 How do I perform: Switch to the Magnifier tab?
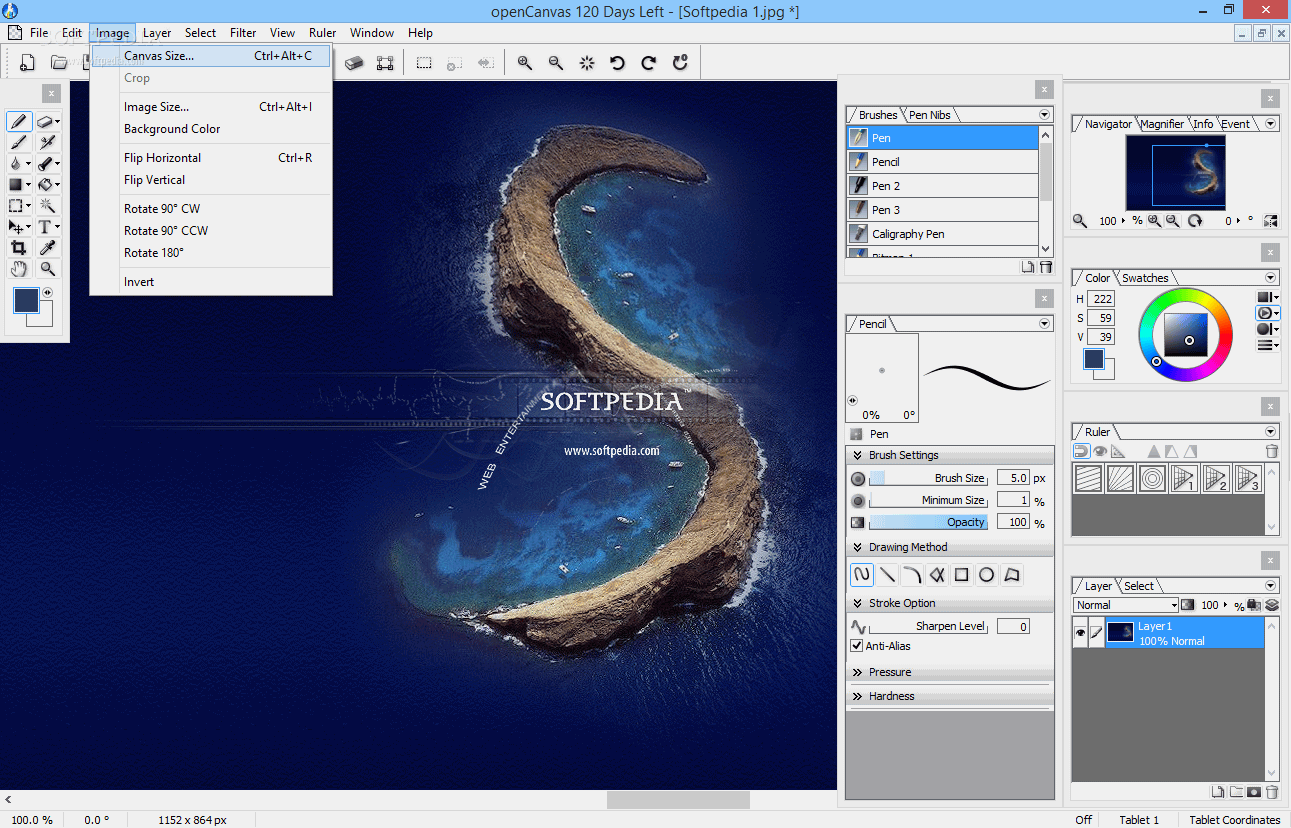(x=1162, y=124)
